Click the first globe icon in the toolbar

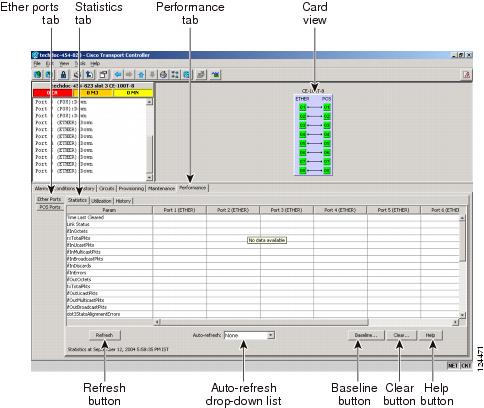(38, 75)
